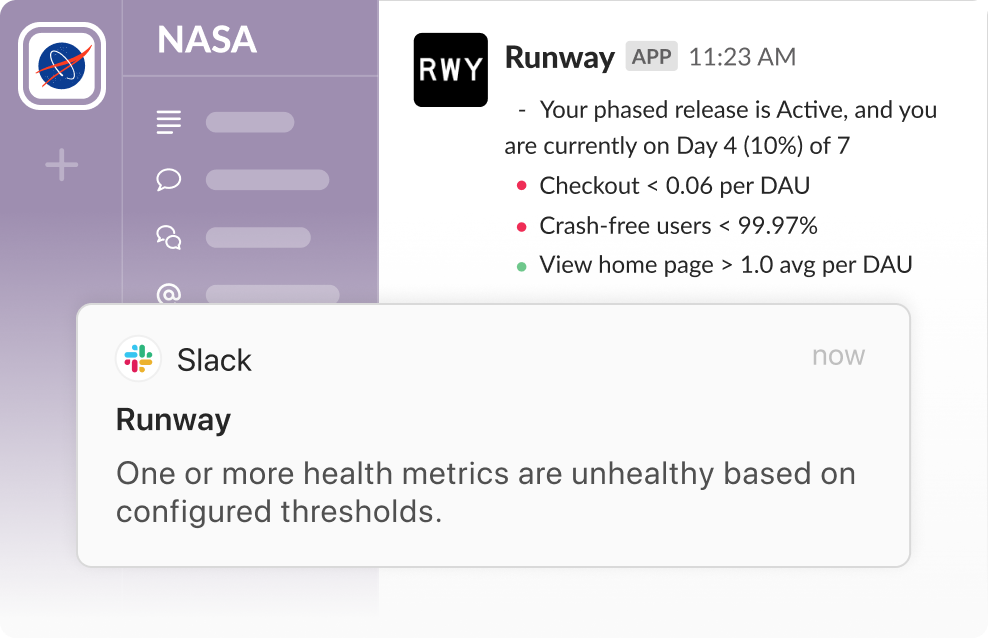Expand the second sidebar placeholder item
Screen dimensions: 988x638
(x=267, y=180)
